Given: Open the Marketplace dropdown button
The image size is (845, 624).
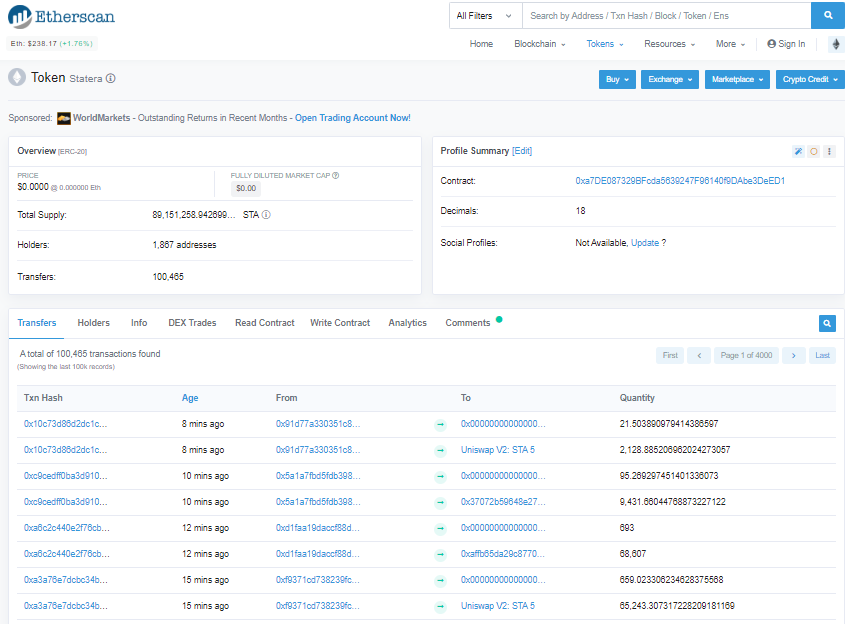Looking at the screenshot, I should (737, 80).
